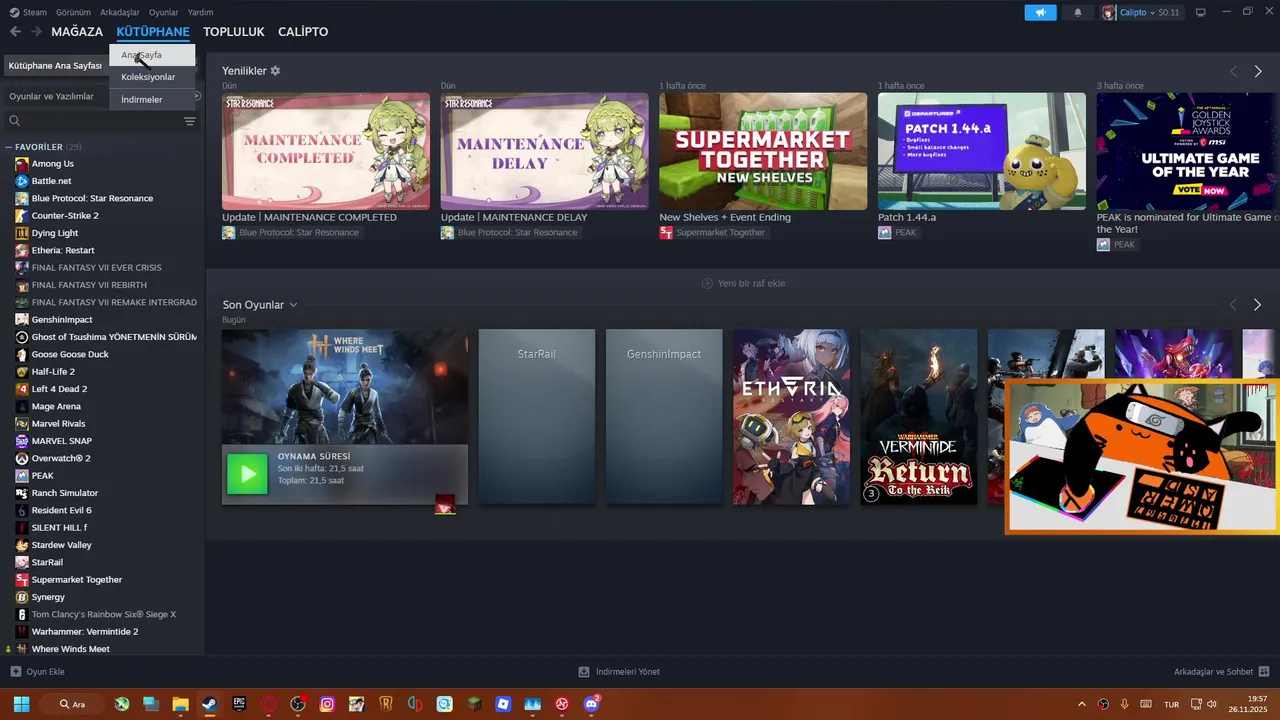Click the Steam icon in taskbar
The height and width of the screenshot is (720, 1280).
(209, 704)
